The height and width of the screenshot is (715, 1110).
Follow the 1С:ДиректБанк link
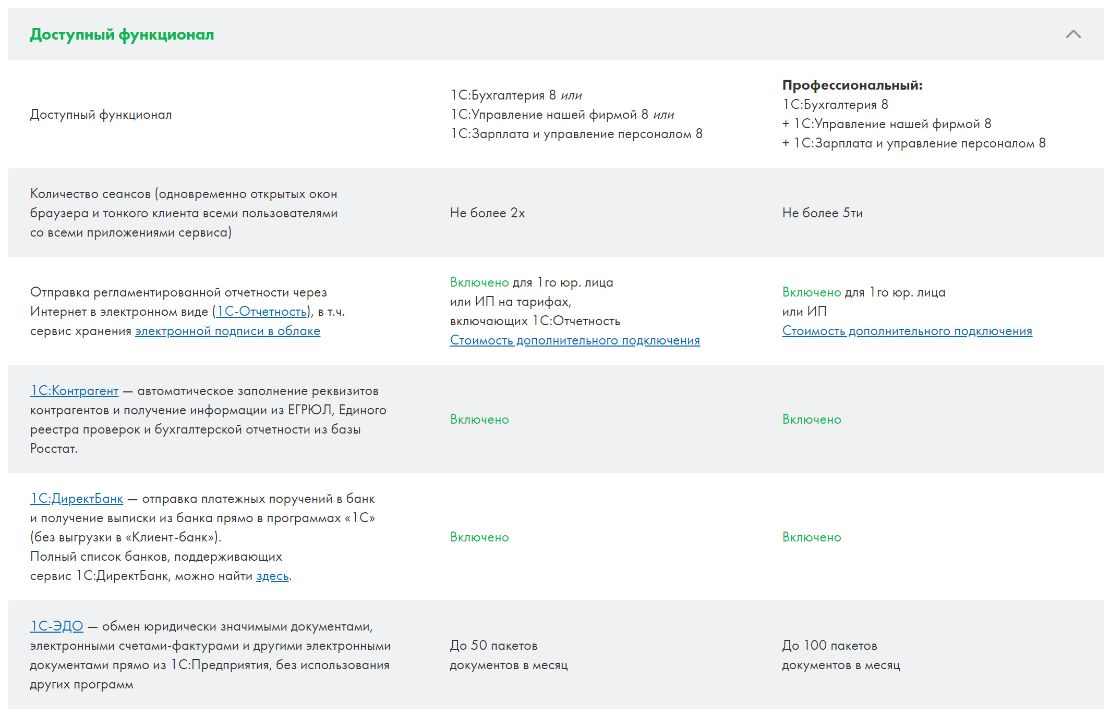(76, 498)
